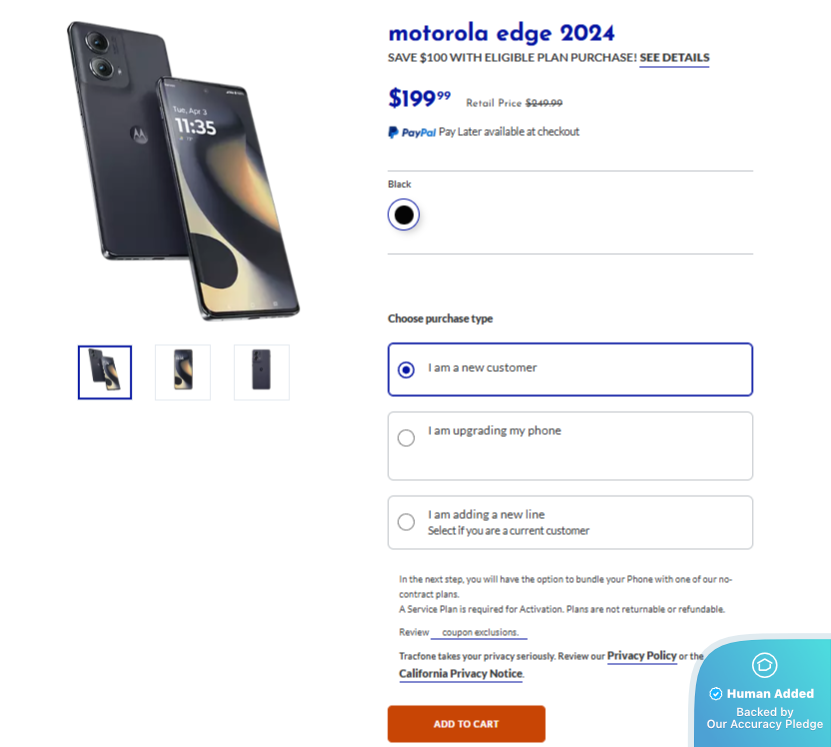Click the PayPal logo icon
The height and width of the screenshot is (747, 831).
click(x=412, y=132)
